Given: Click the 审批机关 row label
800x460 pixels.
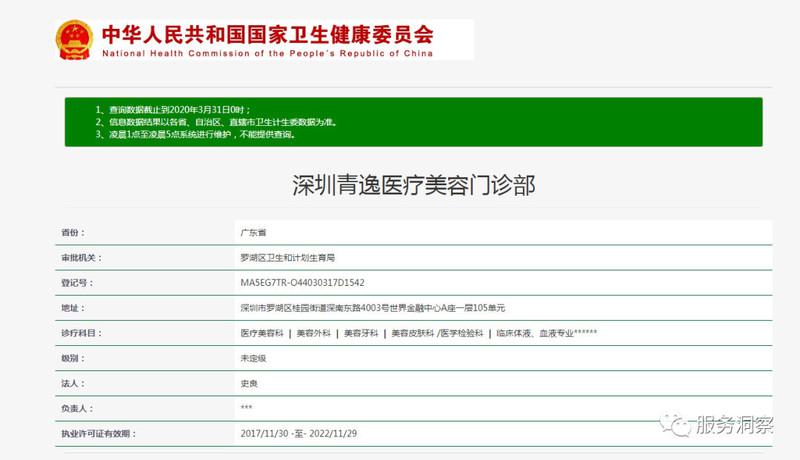Looking at the screenshot, I should tap(82, 257).
